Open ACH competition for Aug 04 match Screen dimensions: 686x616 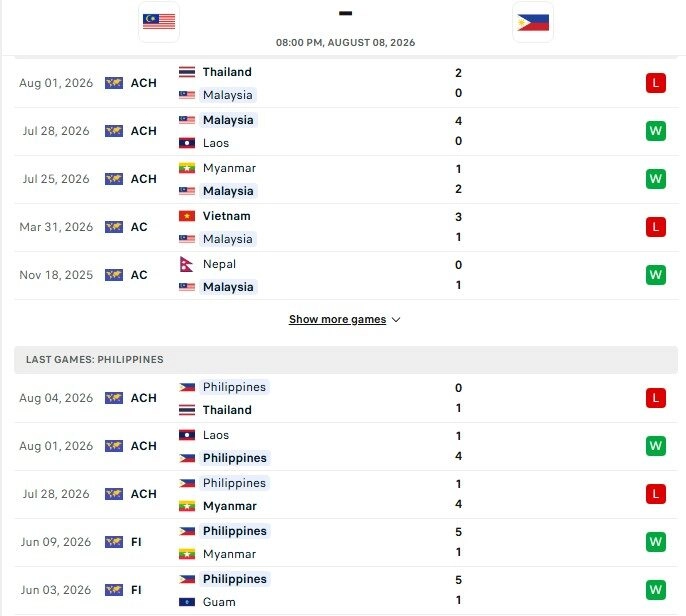[x=144, y=398]
